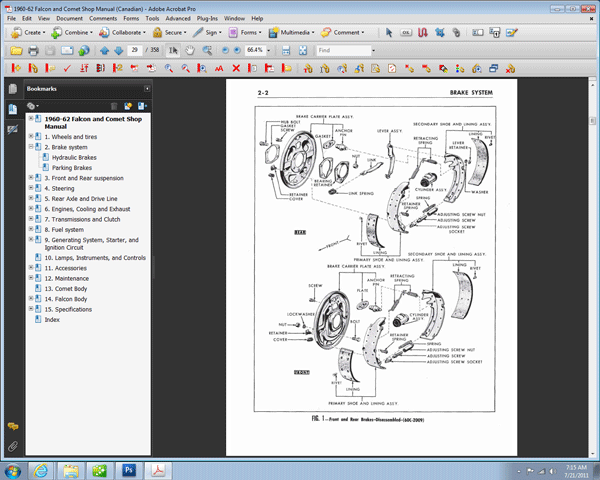Open the Create PDF dropdown
600x480 pixels.
click(28, 33)
